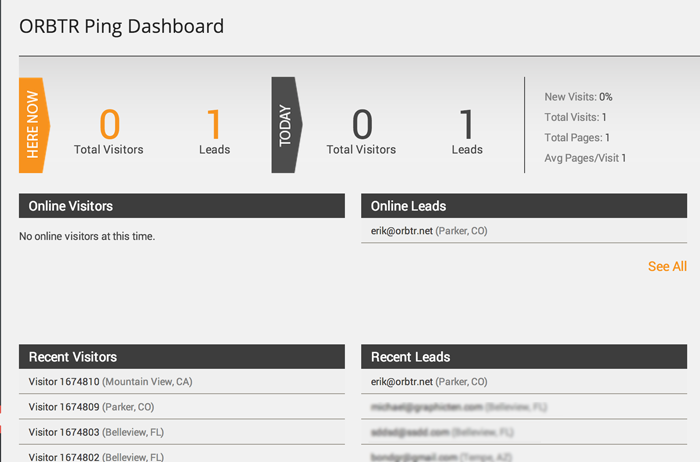Viewport: 700px width, 462px height.
Task: Click dark Total Visitors count under Today
Action: [x=362, y=124]
